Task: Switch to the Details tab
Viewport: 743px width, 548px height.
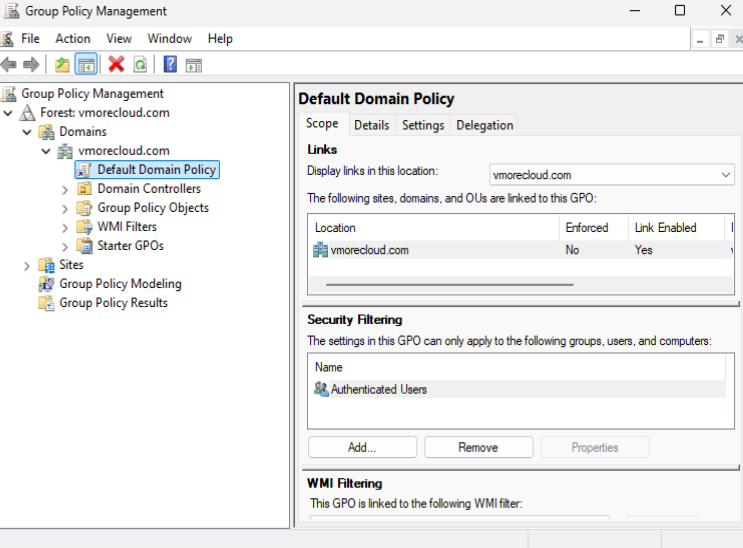Action: [x=372, y=125]
